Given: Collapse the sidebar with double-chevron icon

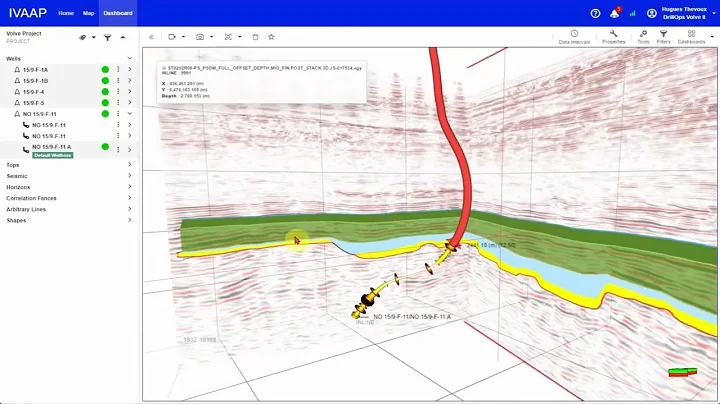Looking at the screenshot, I should (x=152, y=37).
